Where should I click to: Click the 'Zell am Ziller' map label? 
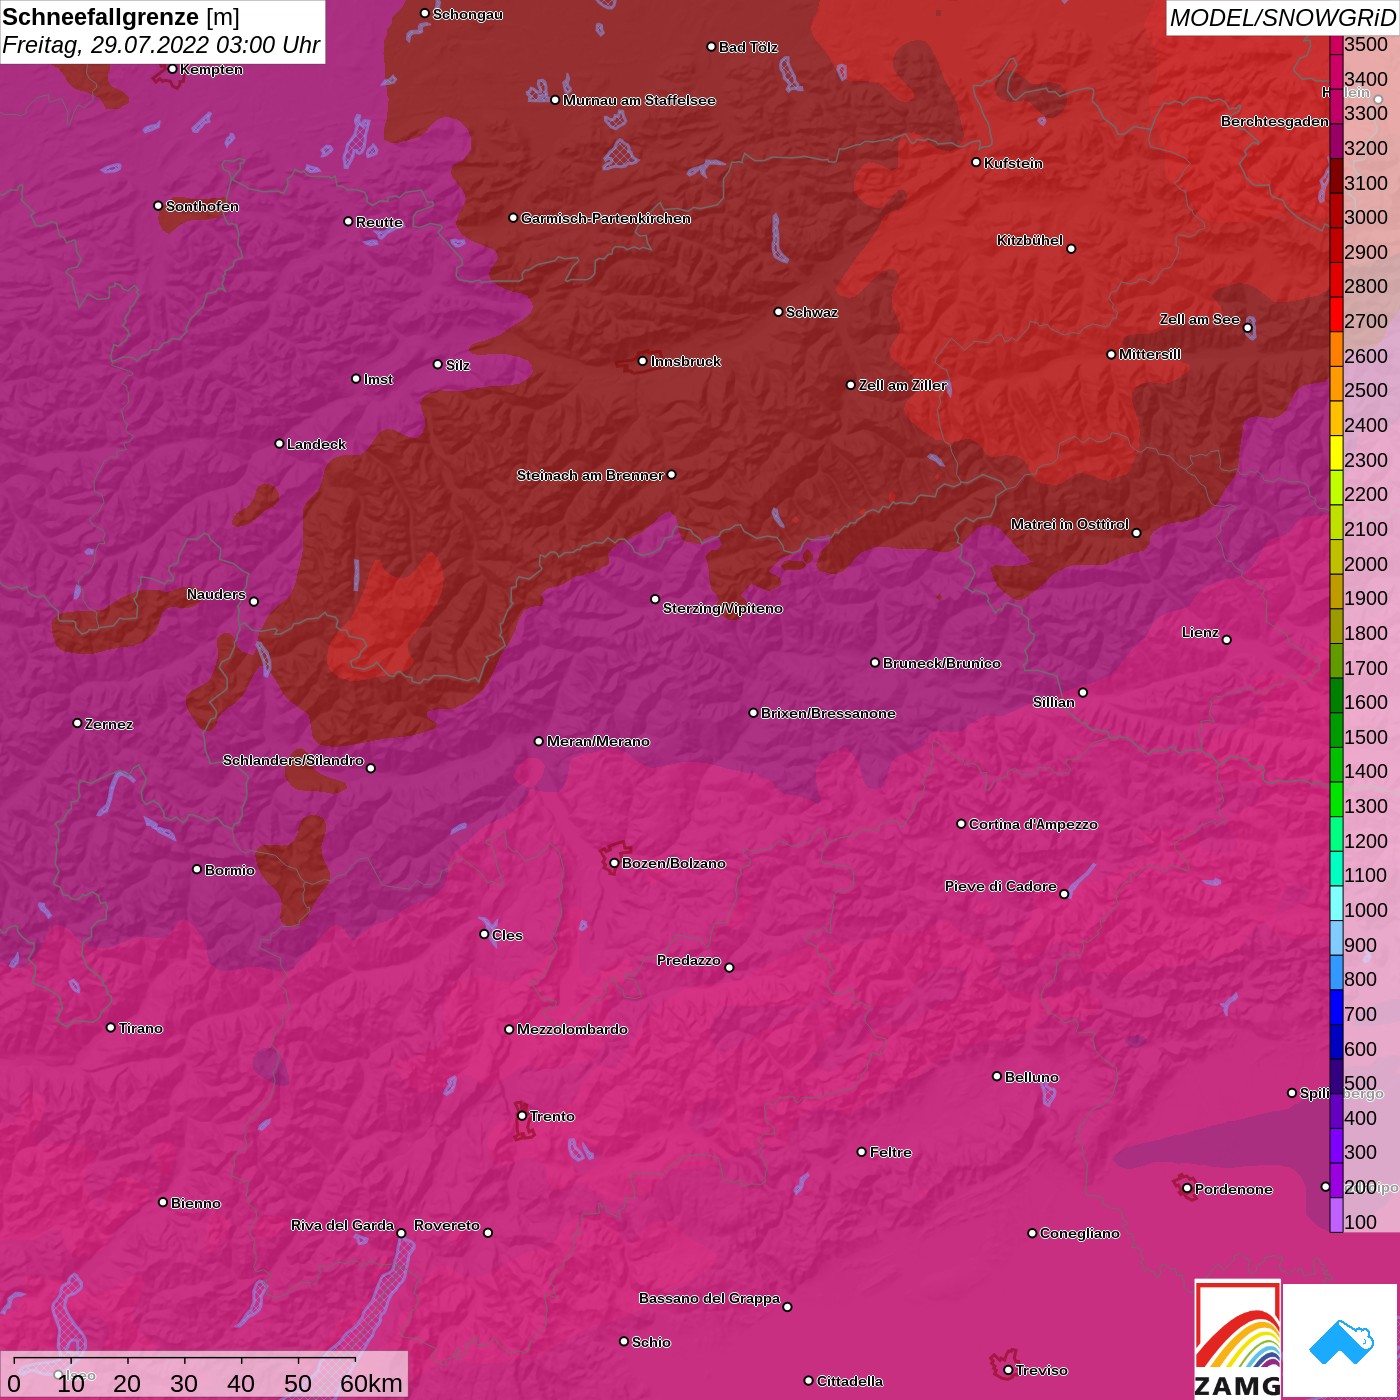click(903, 385)
